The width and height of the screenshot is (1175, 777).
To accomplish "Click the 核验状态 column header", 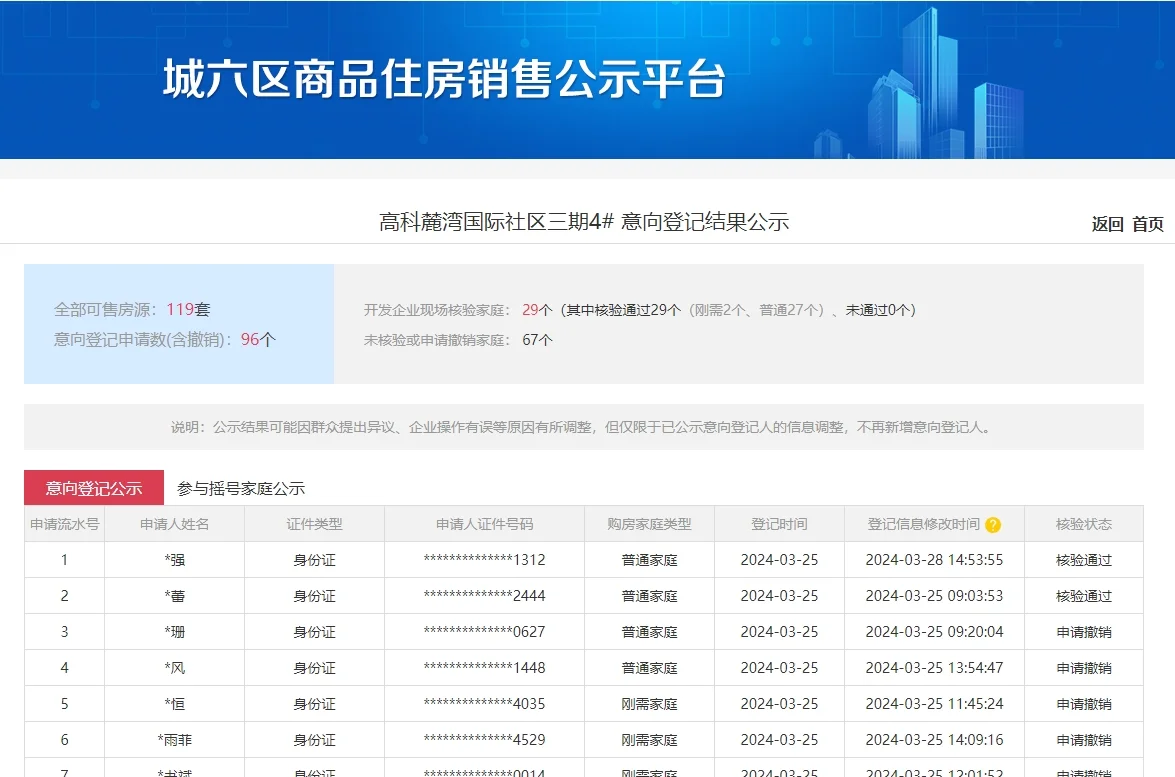I will point(1085,523).
